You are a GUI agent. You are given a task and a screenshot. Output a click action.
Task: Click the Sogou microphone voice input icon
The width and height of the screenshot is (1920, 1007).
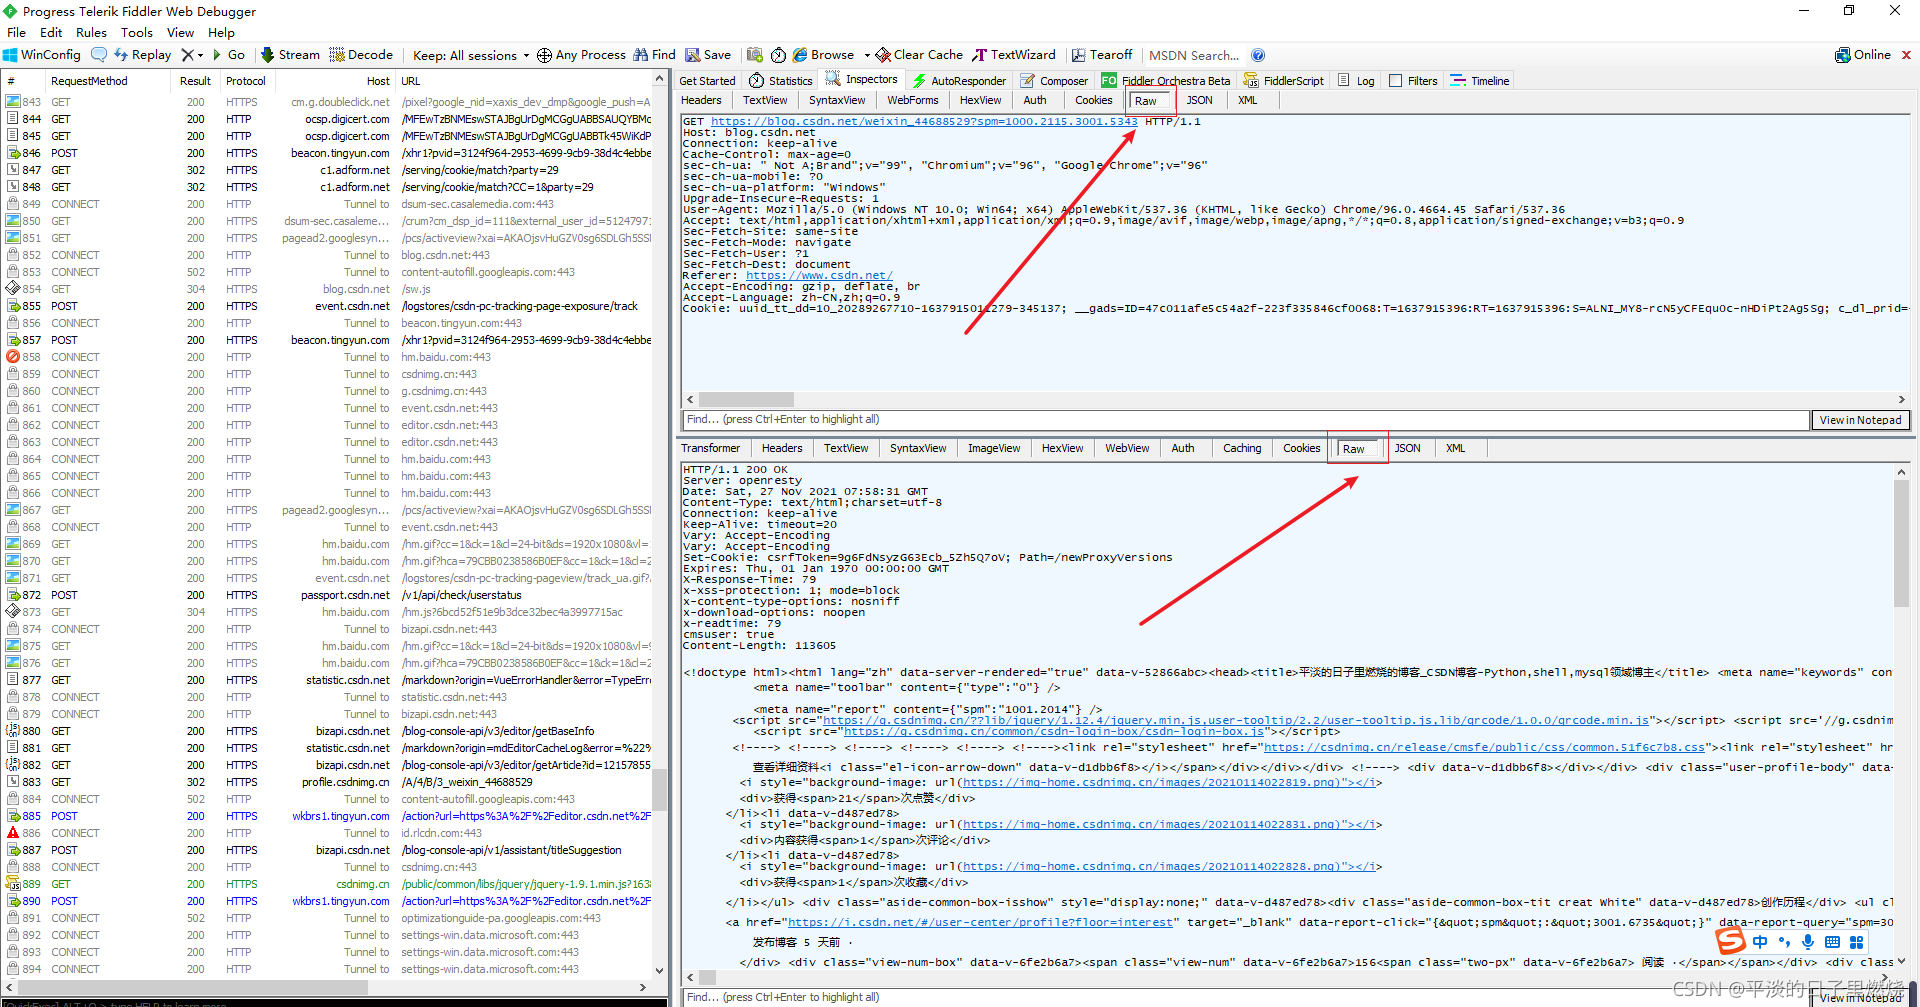(x=1808, y=941)
